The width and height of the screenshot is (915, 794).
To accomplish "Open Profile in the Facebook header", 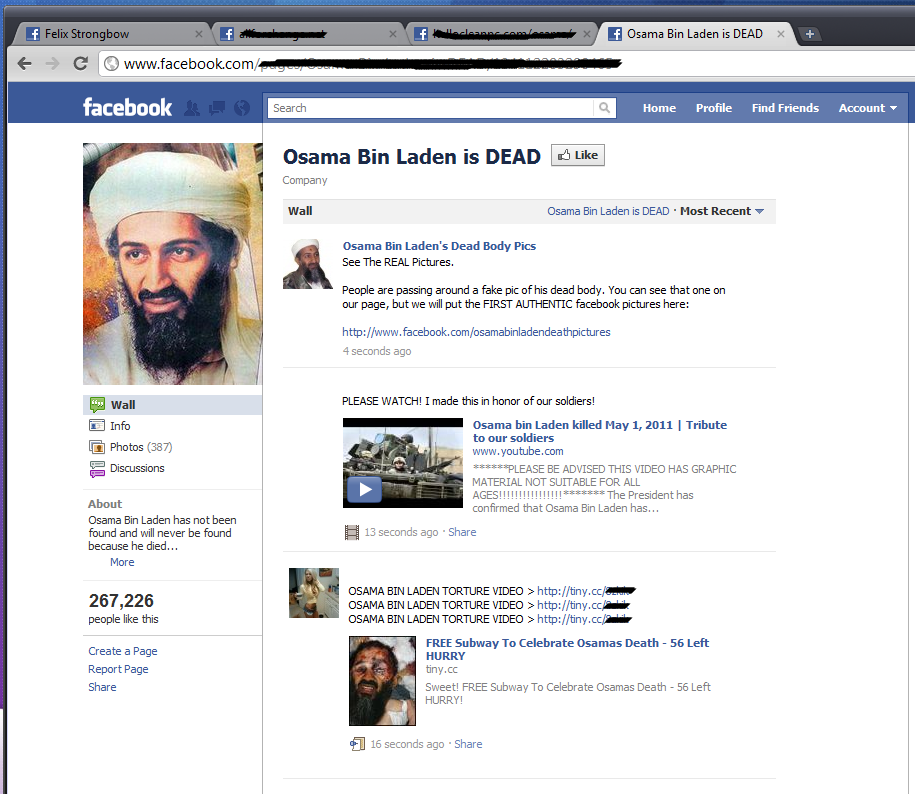I will tap(714, 108).
